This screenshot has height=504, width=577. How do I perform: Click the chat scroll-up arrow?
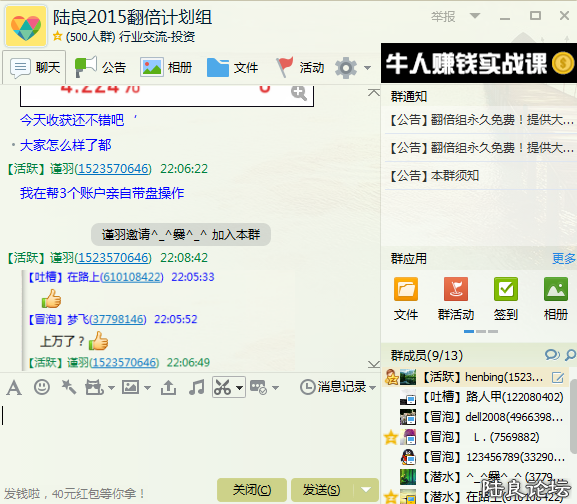pos(374,92)
